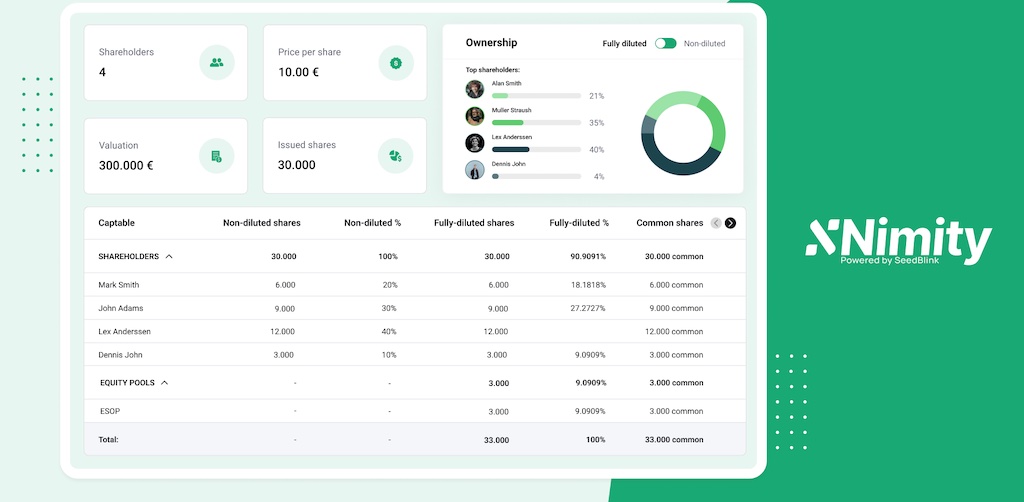Viewport: 1024px width, 502px height.
Task: Click the Price per share dollar icon
Action: pos(396,63)
